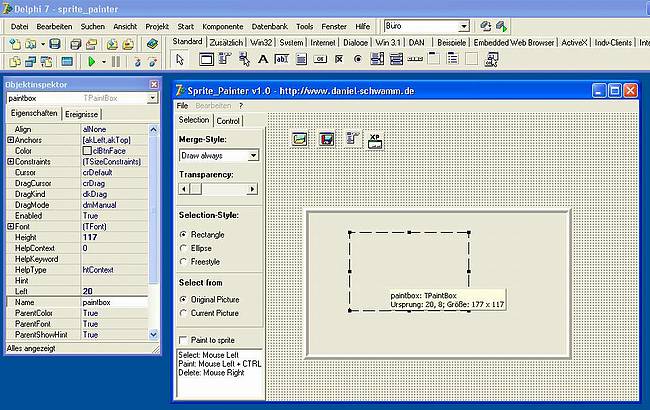Run the project with green arrow
The image size is (650, 410).
coord(92,62)
